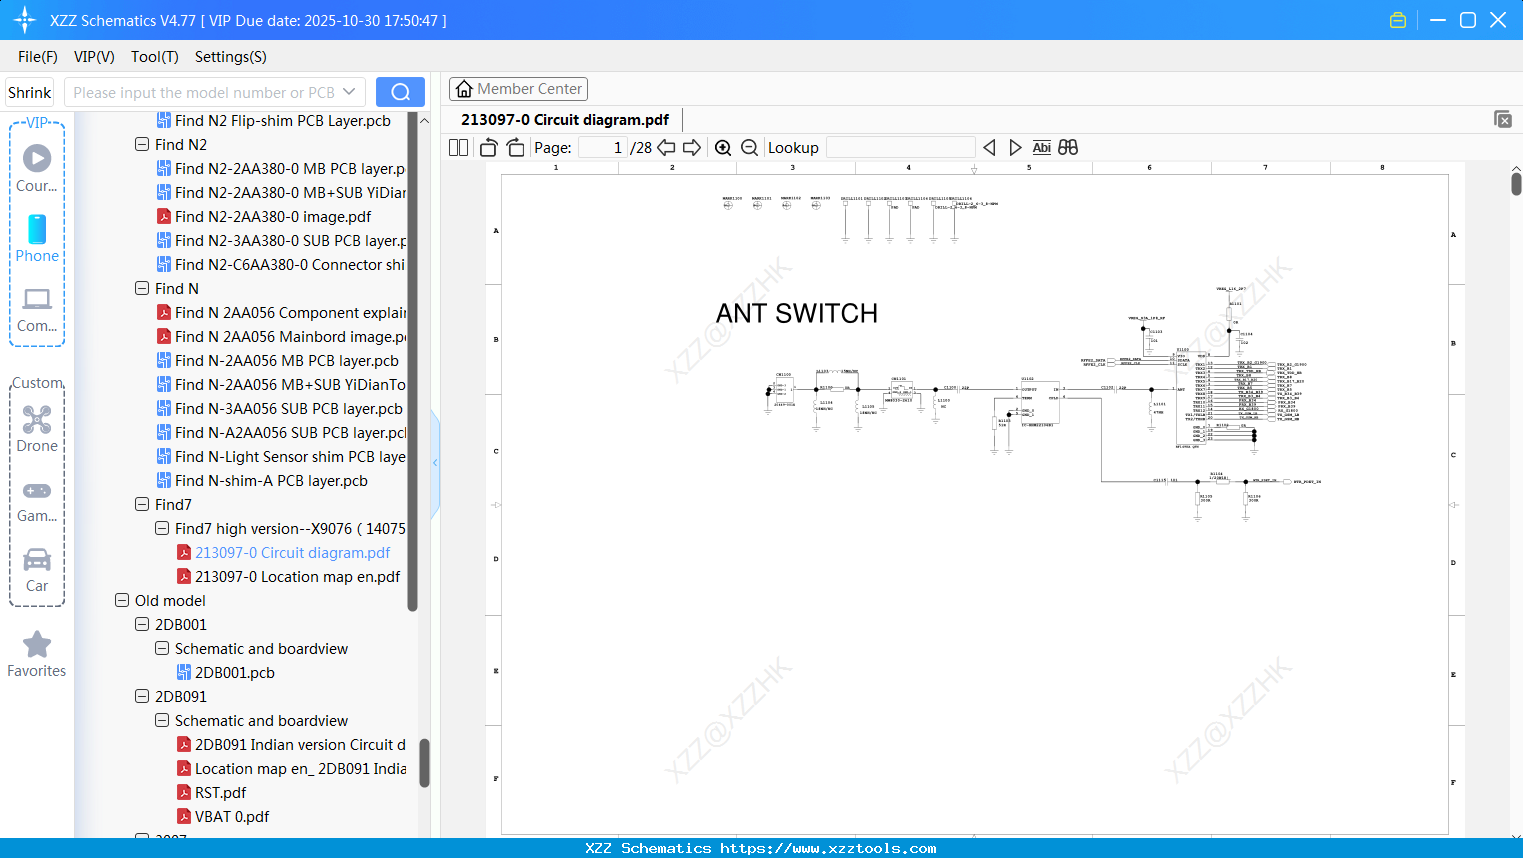Select the dual-page view icon

pyautogui.click(x=458, y=147)
